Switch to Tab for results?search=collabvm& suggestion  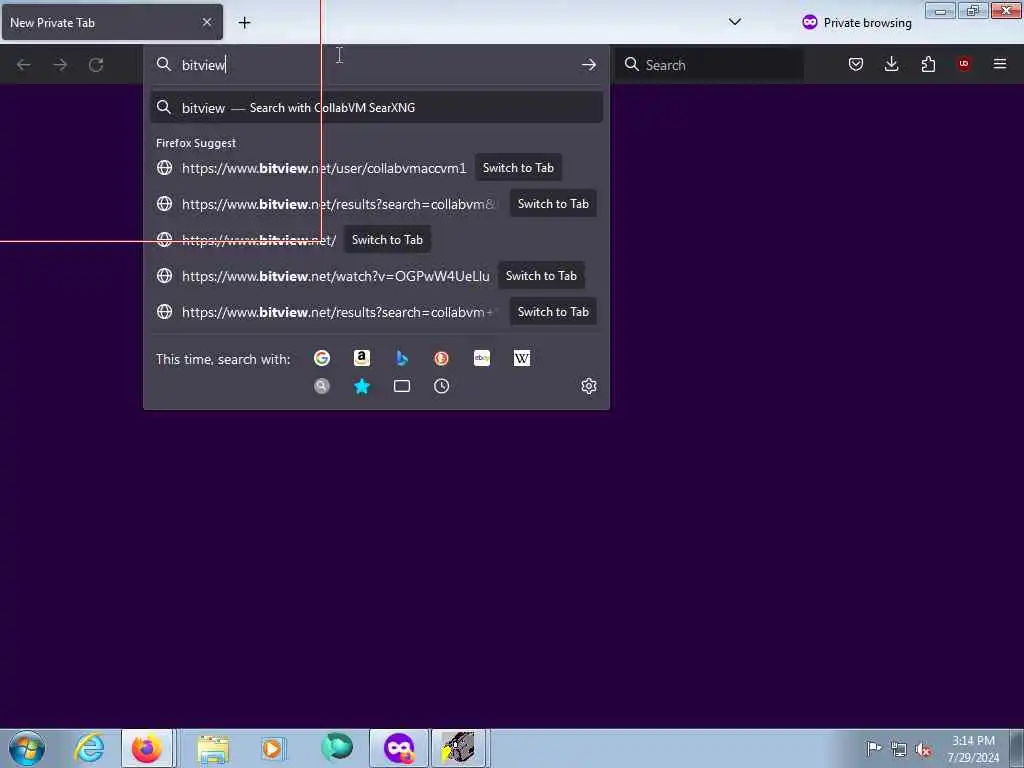pyautogui.click(x=553, y=204)
